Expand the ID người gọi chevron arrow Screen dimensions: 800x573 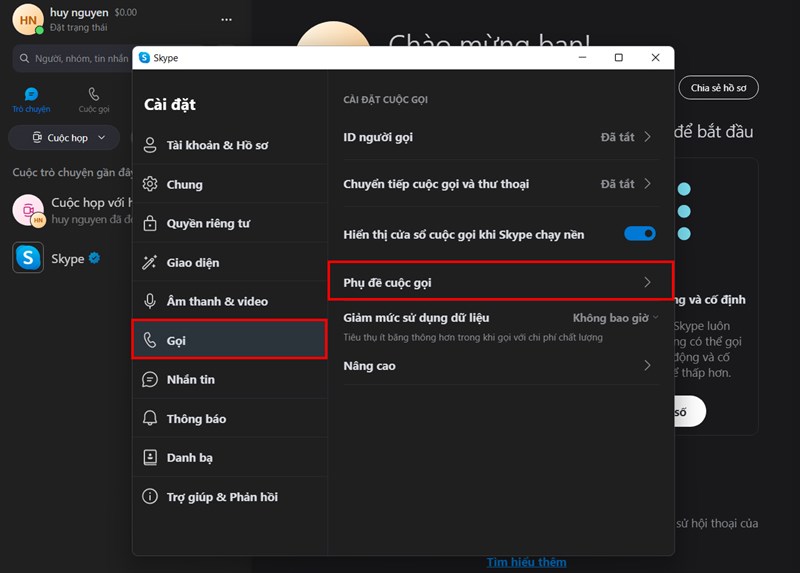[x=647, y=137]
